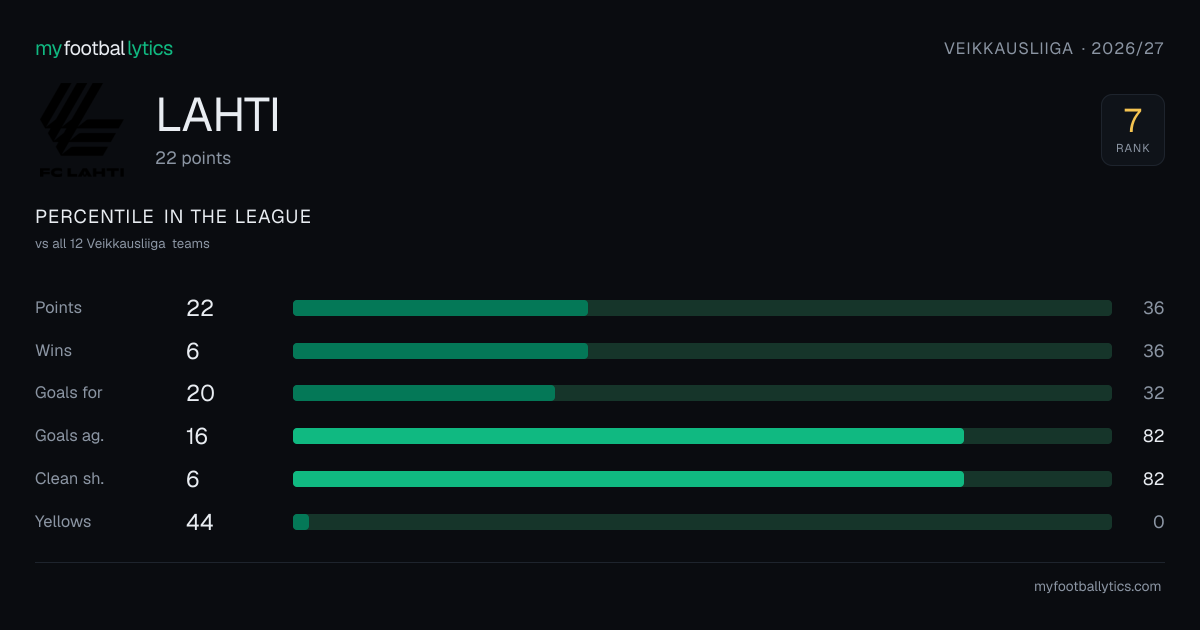Click the Points percentile bar
Image resolution: width=1200 pixels, height=630 pixels.
point(702,308)
